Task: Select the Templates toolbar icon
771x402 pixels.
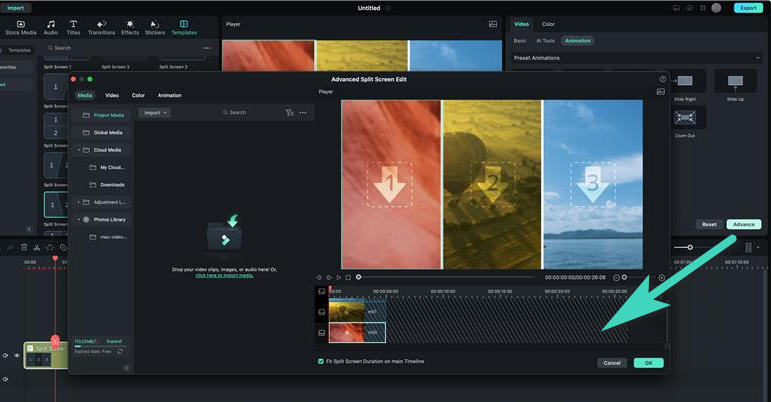Action: click(x=184, y=28)
